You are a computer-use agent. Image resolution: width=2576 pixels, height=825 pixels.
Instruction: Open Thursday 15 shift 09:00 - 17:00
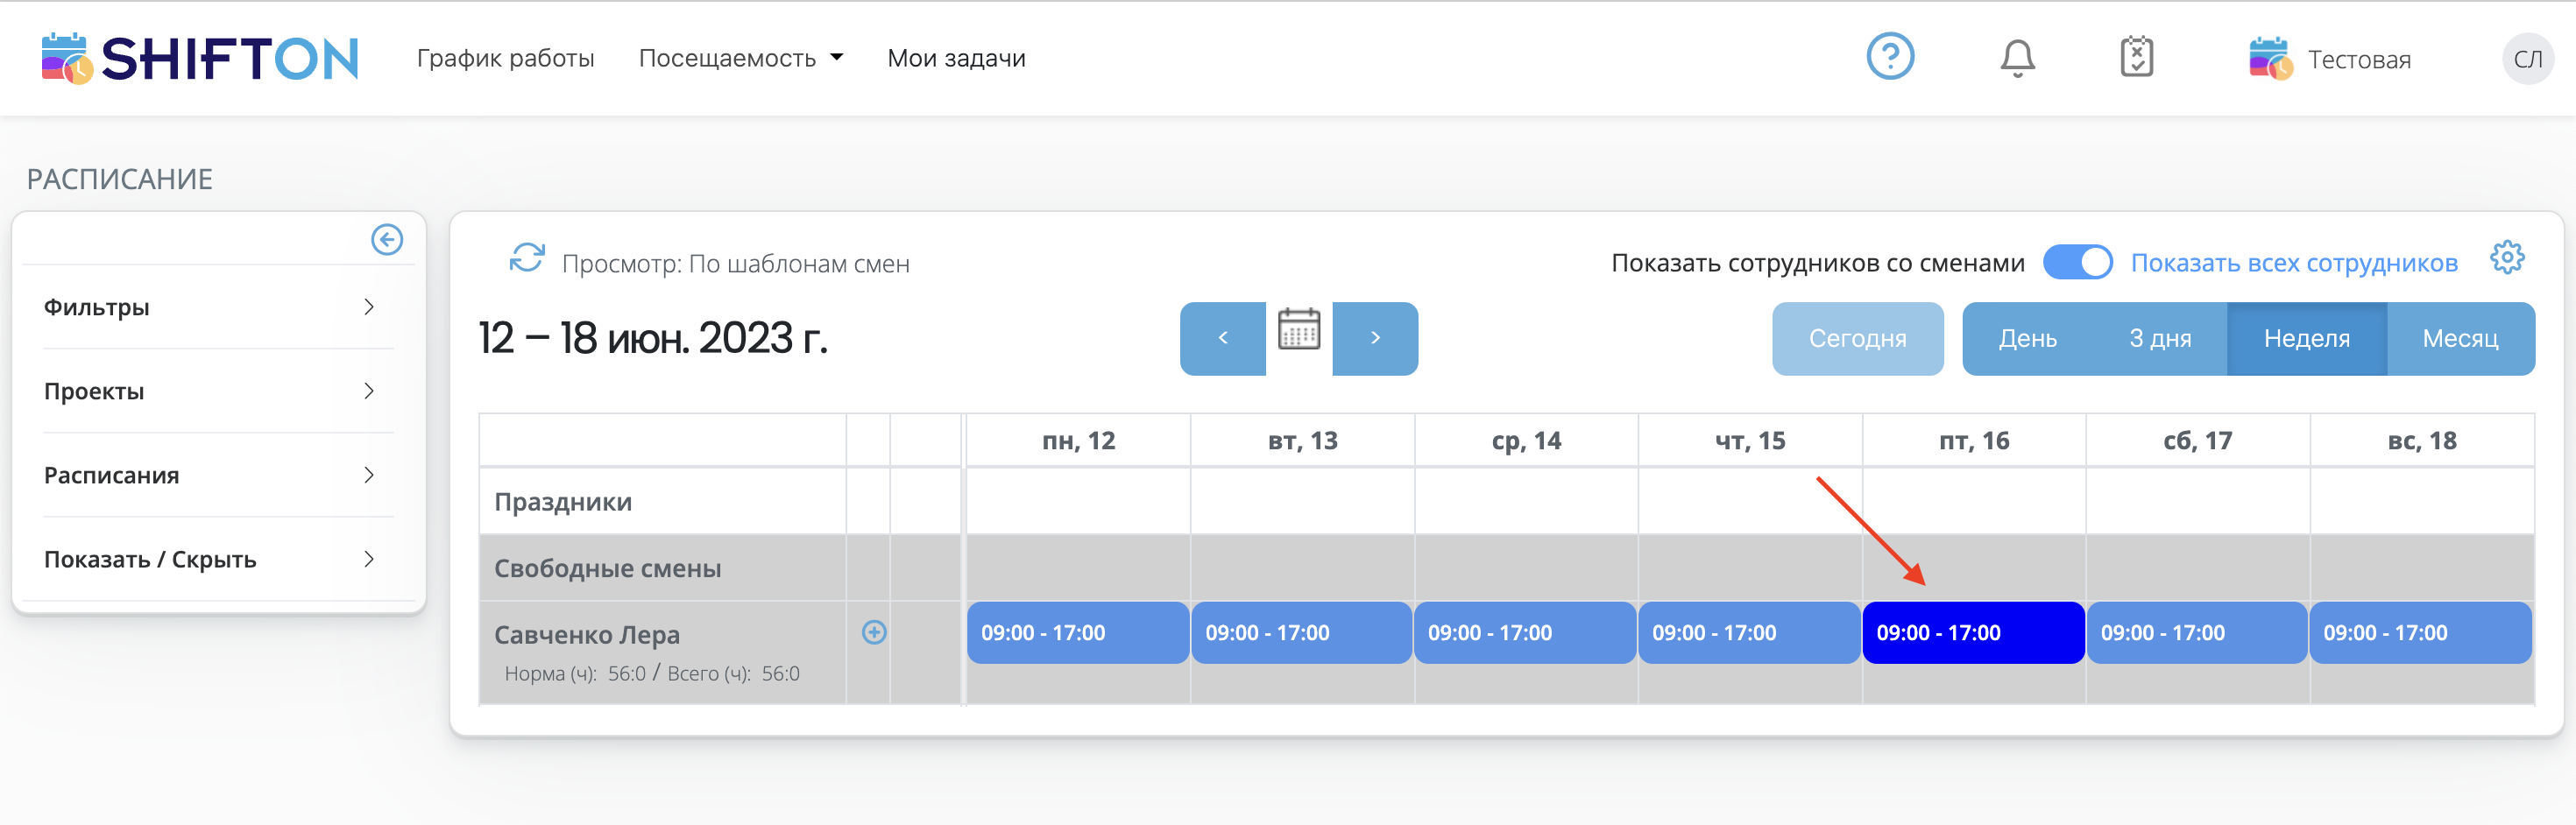1749,632
